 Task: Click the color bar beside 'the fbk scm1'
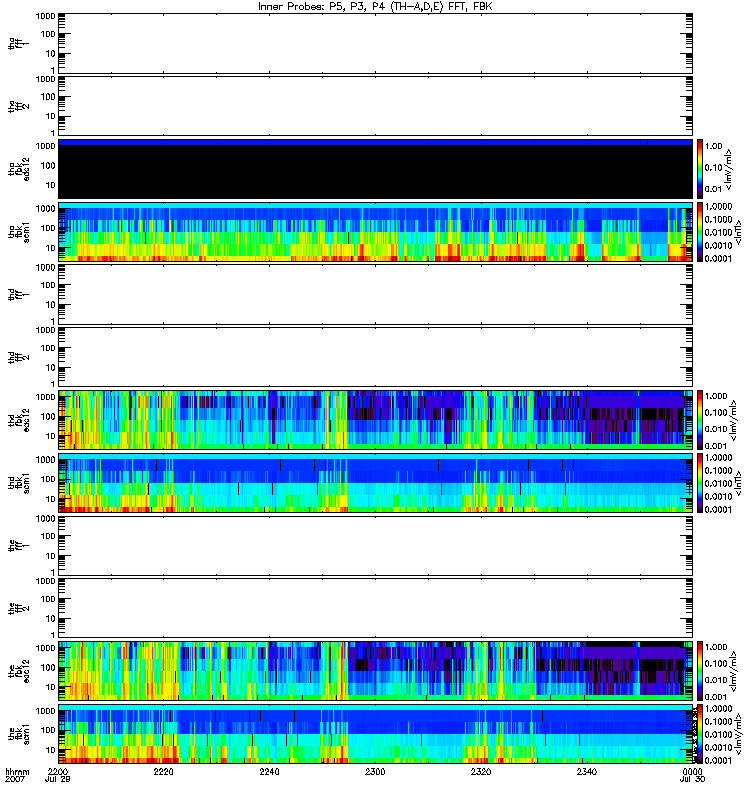700,734
